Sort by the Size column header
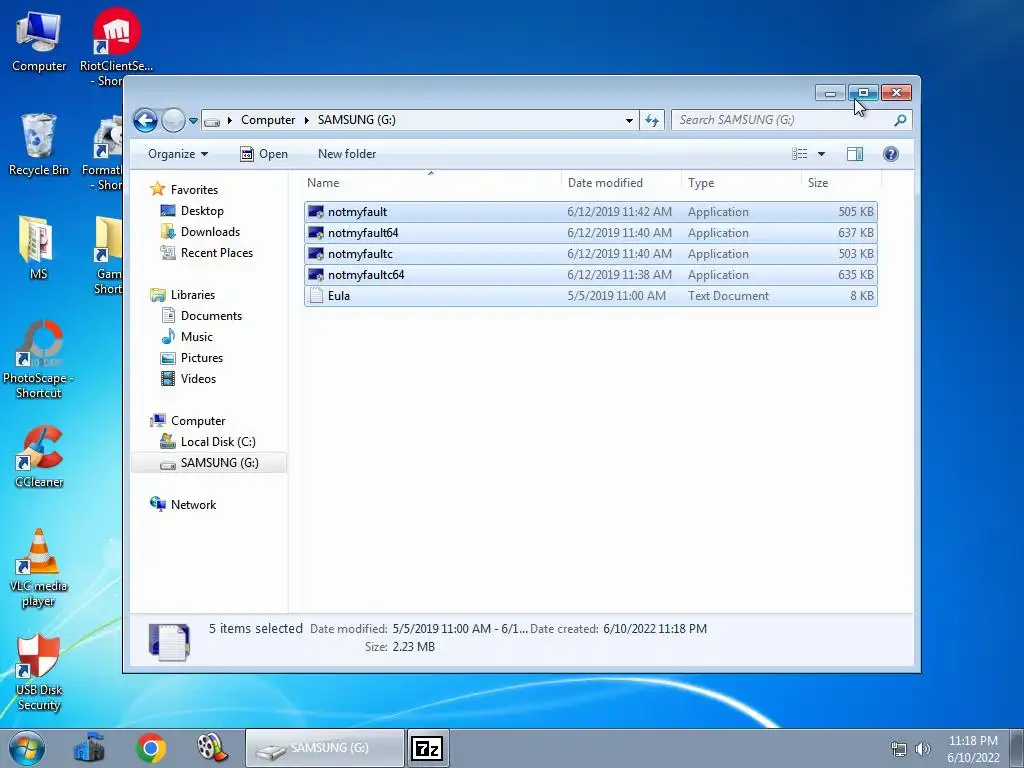The image size is (1024, 768). click(841, 183)
